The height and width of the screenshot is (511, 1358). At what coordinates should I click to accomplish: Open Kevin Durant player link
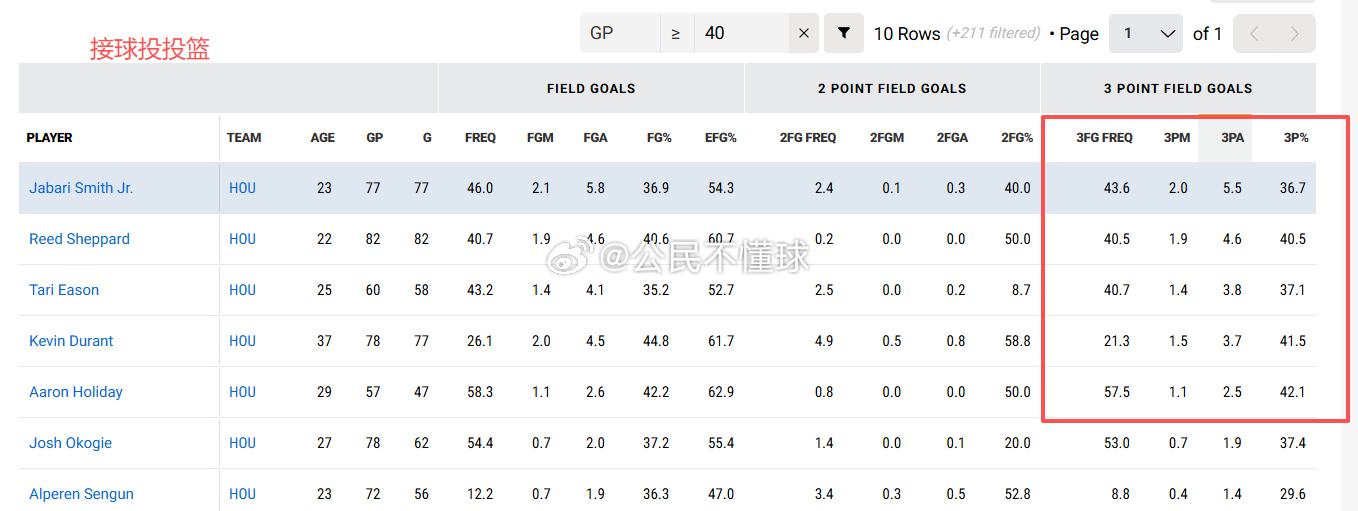point(71,341)
